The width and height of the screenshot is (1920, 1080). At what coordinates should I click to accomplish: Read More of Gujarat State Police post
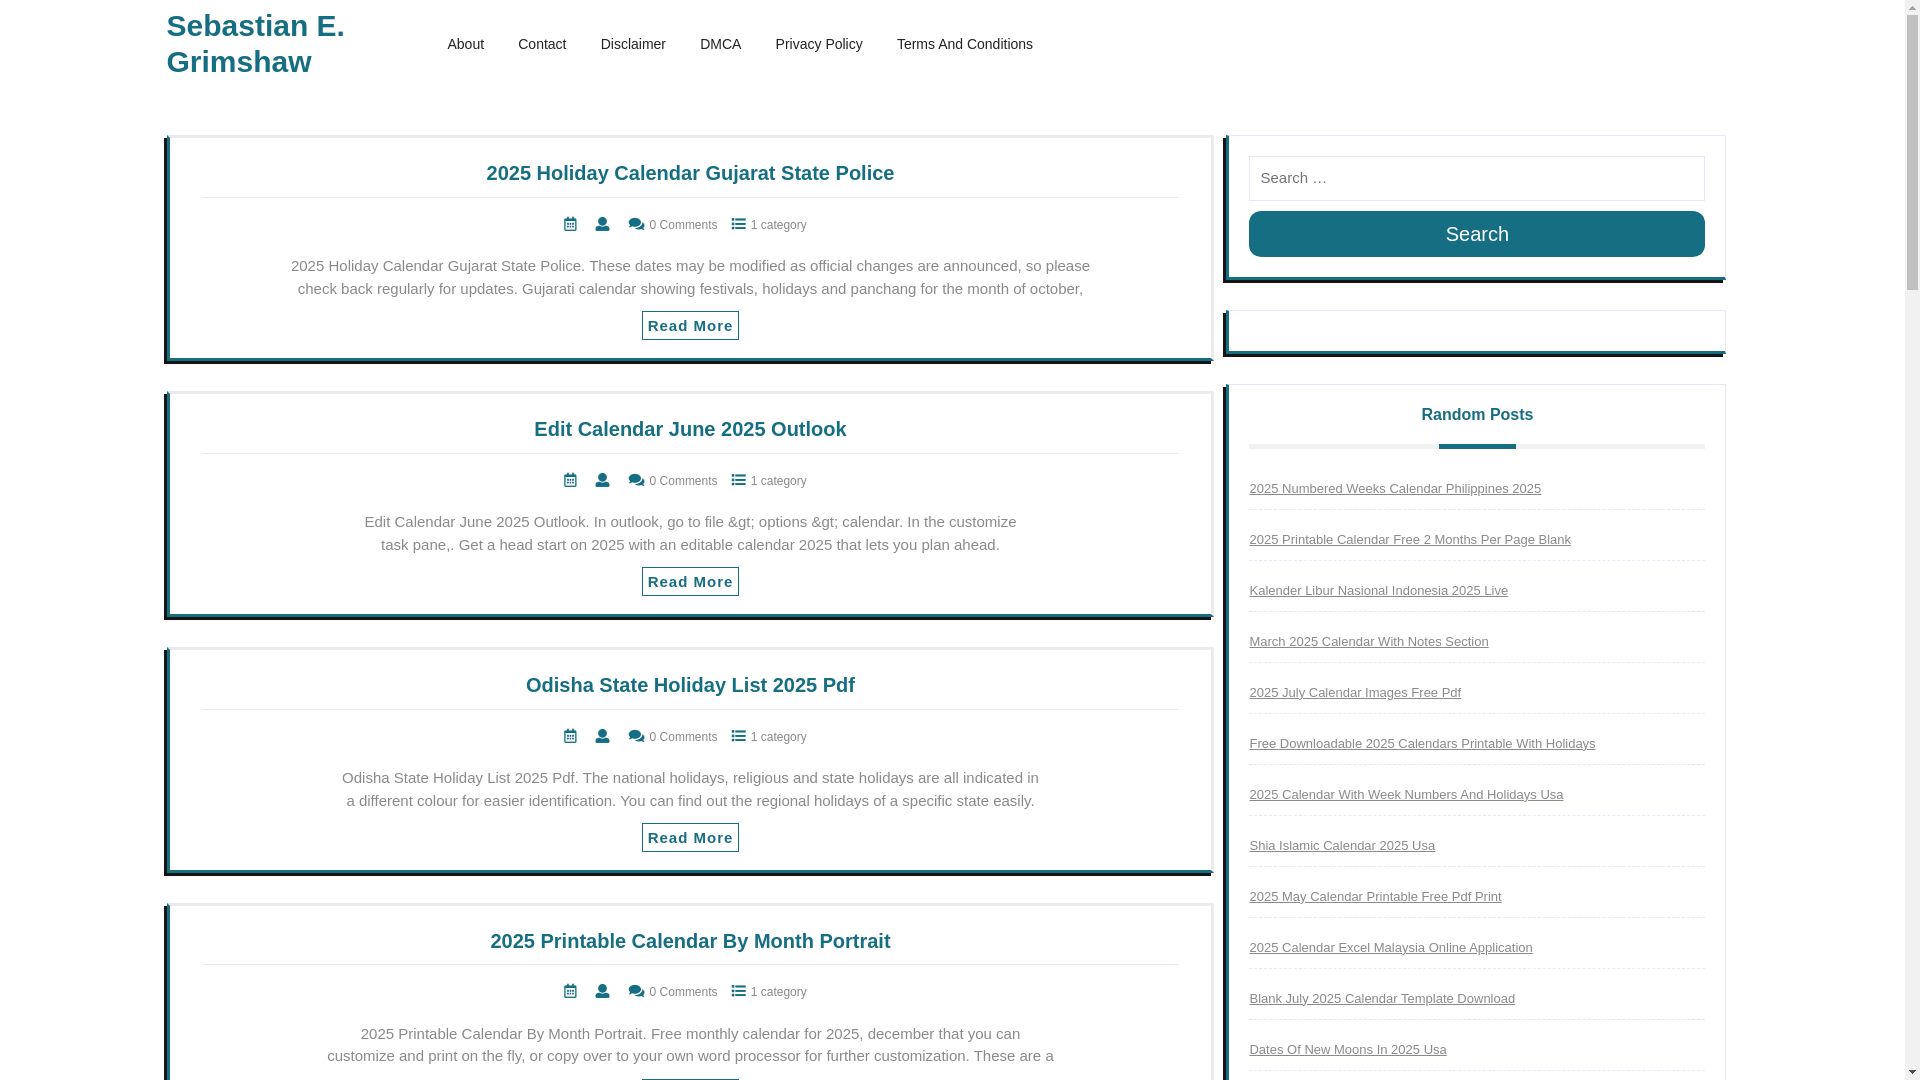point(690,326)
